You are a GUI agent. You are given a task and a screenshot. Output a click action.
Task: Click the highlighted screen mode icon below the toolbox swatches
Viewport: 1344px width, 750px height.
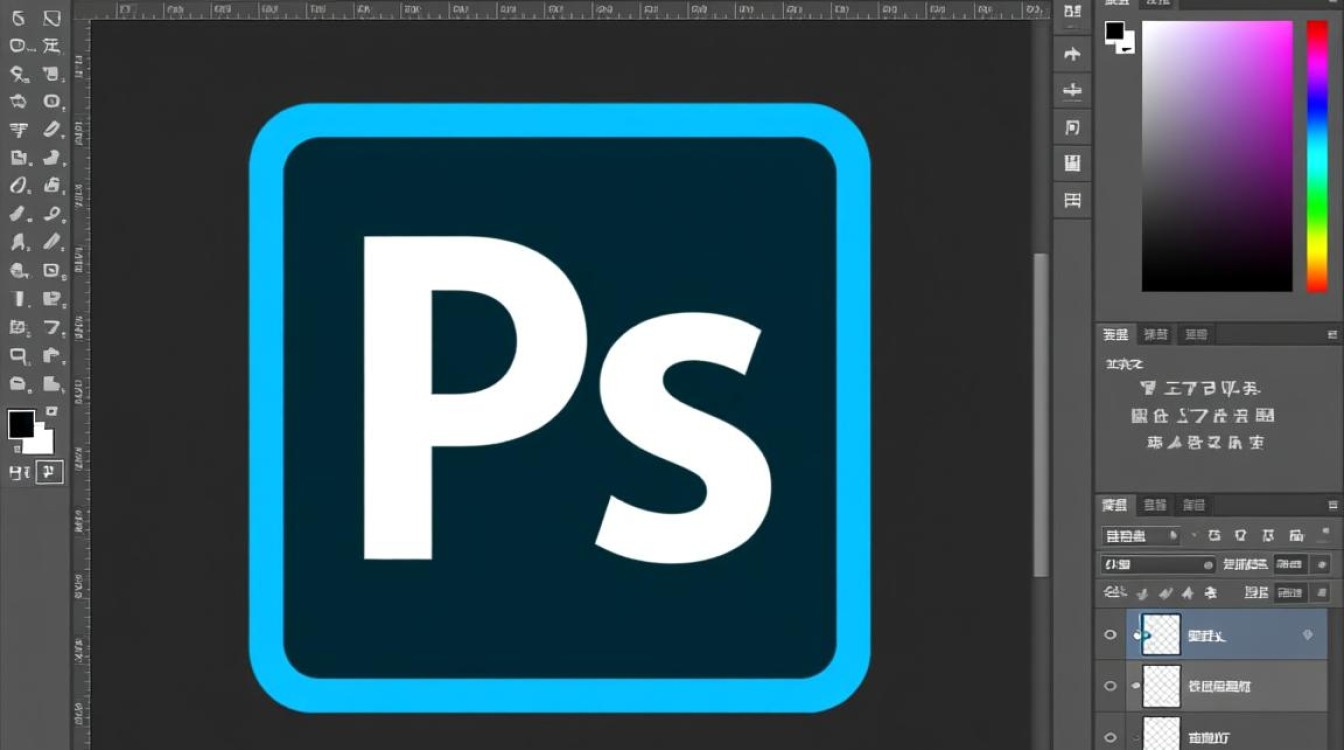(x=50, y=472)
